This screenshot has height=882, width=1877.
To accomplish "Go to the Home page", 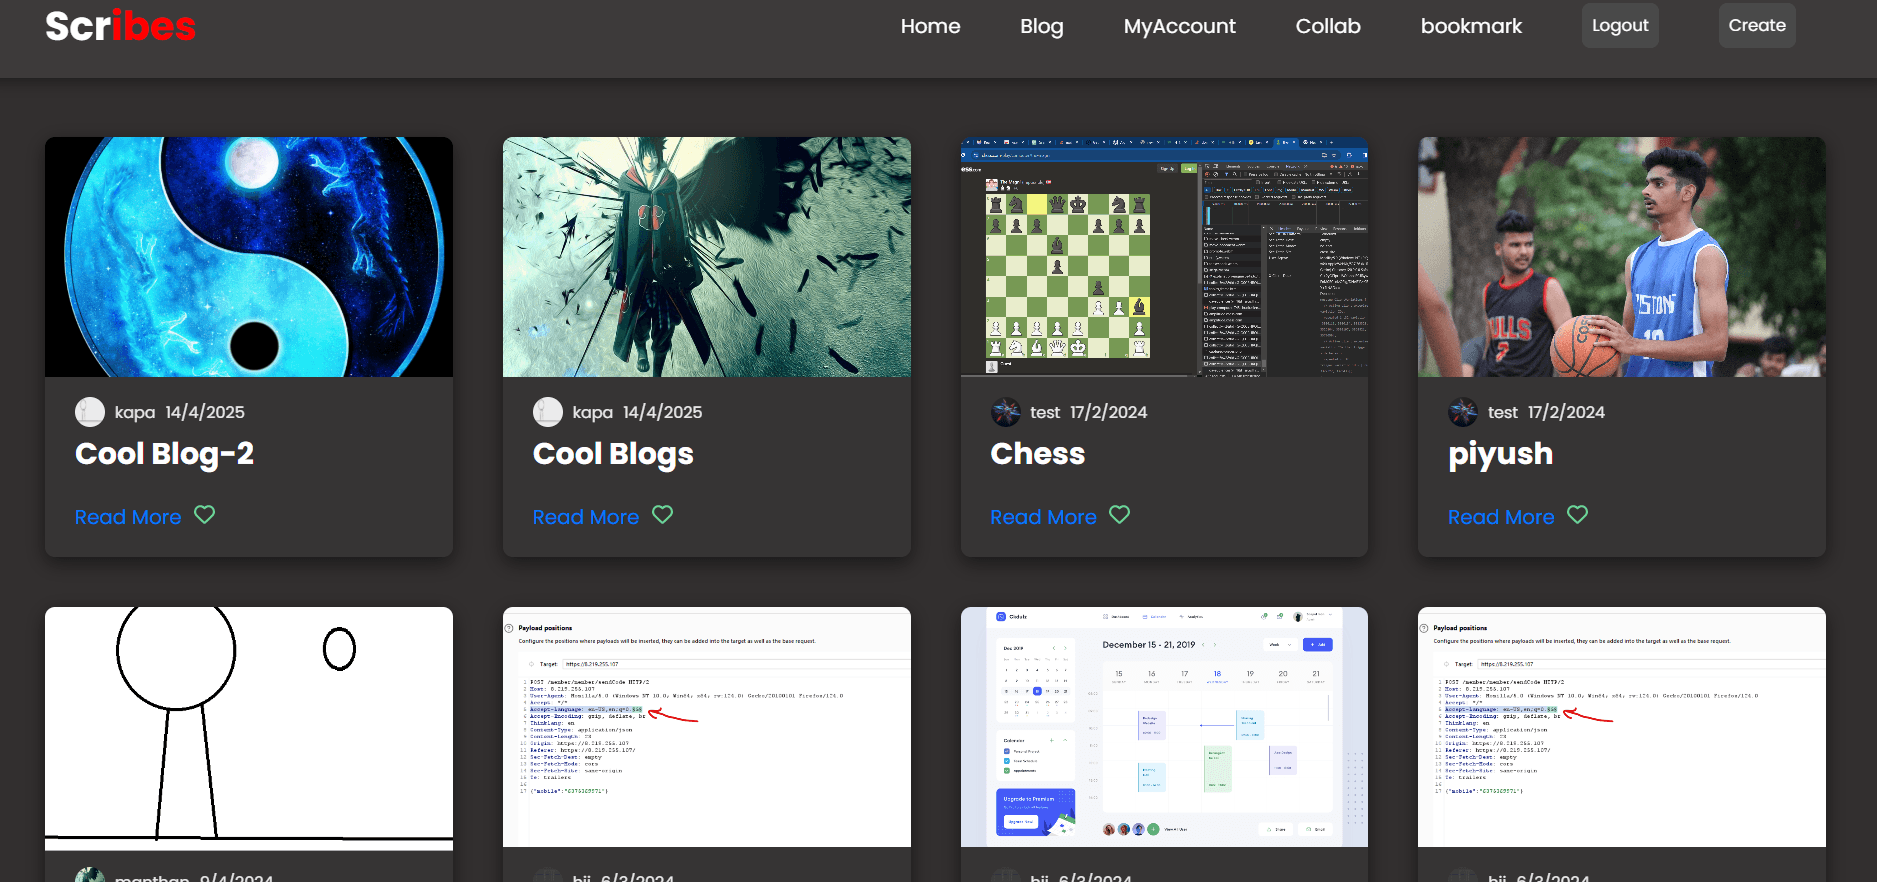I will point(930,26).
